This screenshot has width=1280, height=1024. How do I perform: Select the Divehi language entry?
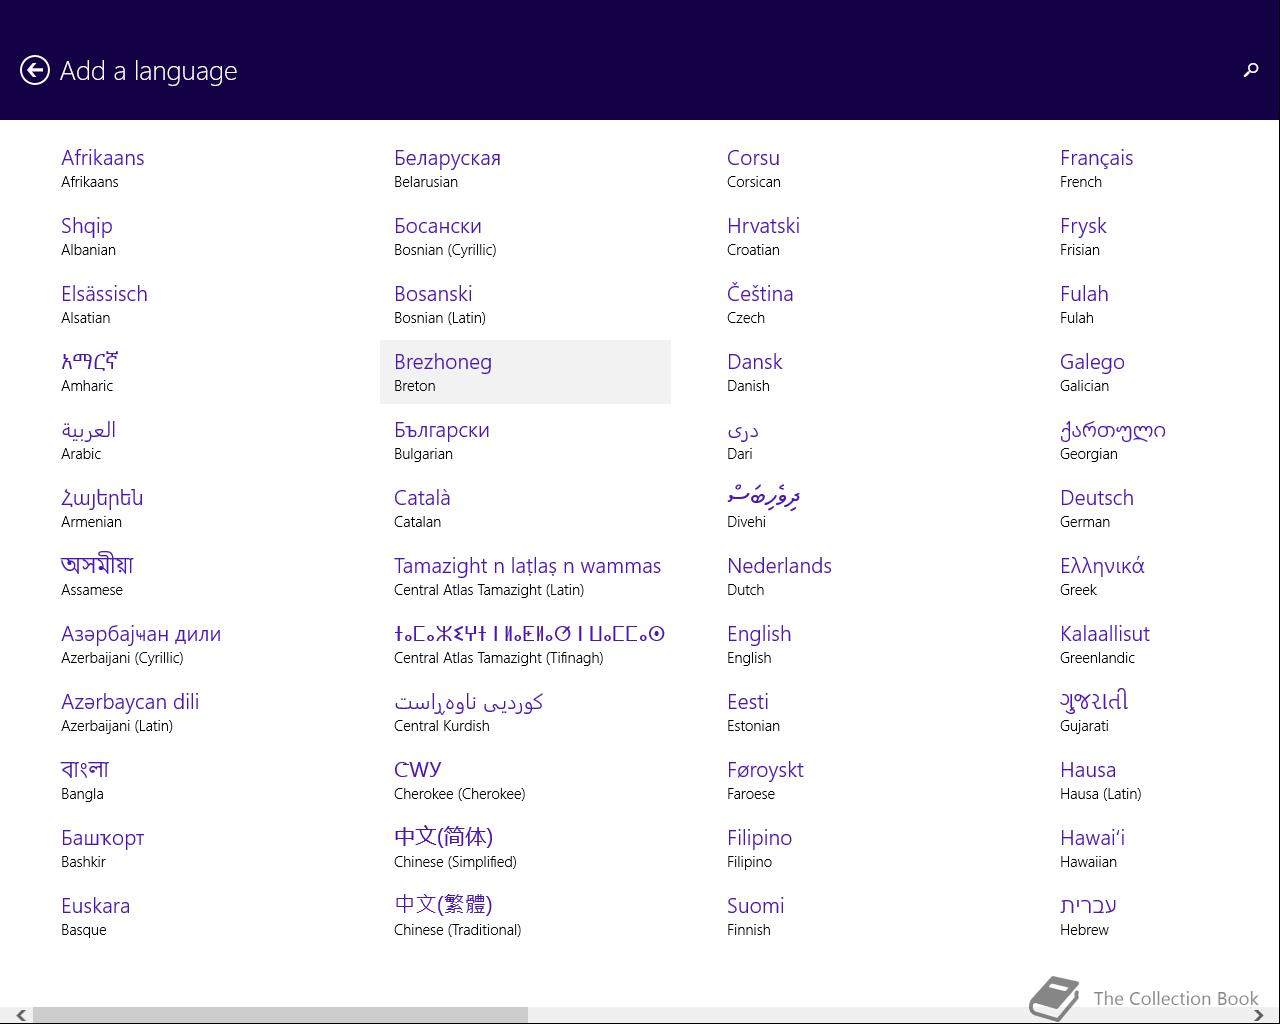pyautogui.click(x=858, y=508)
